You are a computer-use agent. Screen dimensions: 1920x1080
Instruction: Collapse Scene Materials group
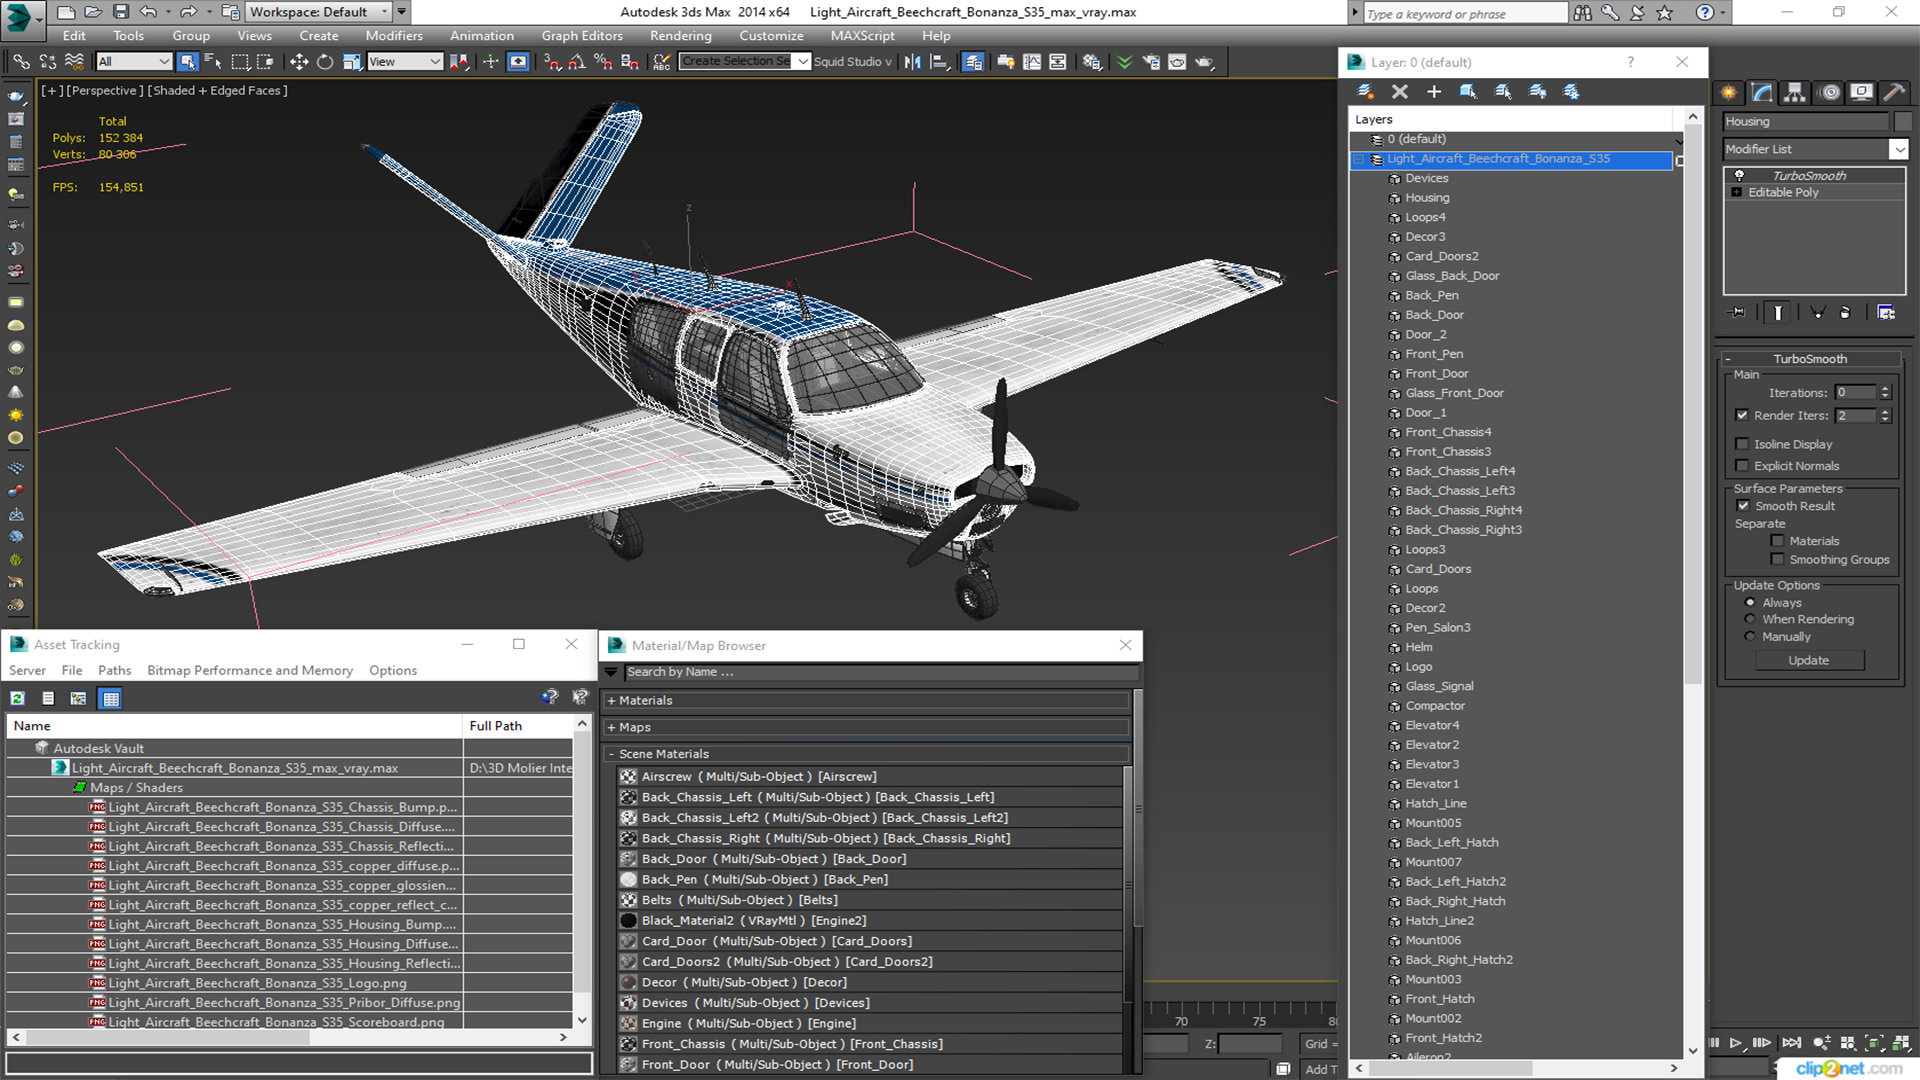tap(611, 754)
